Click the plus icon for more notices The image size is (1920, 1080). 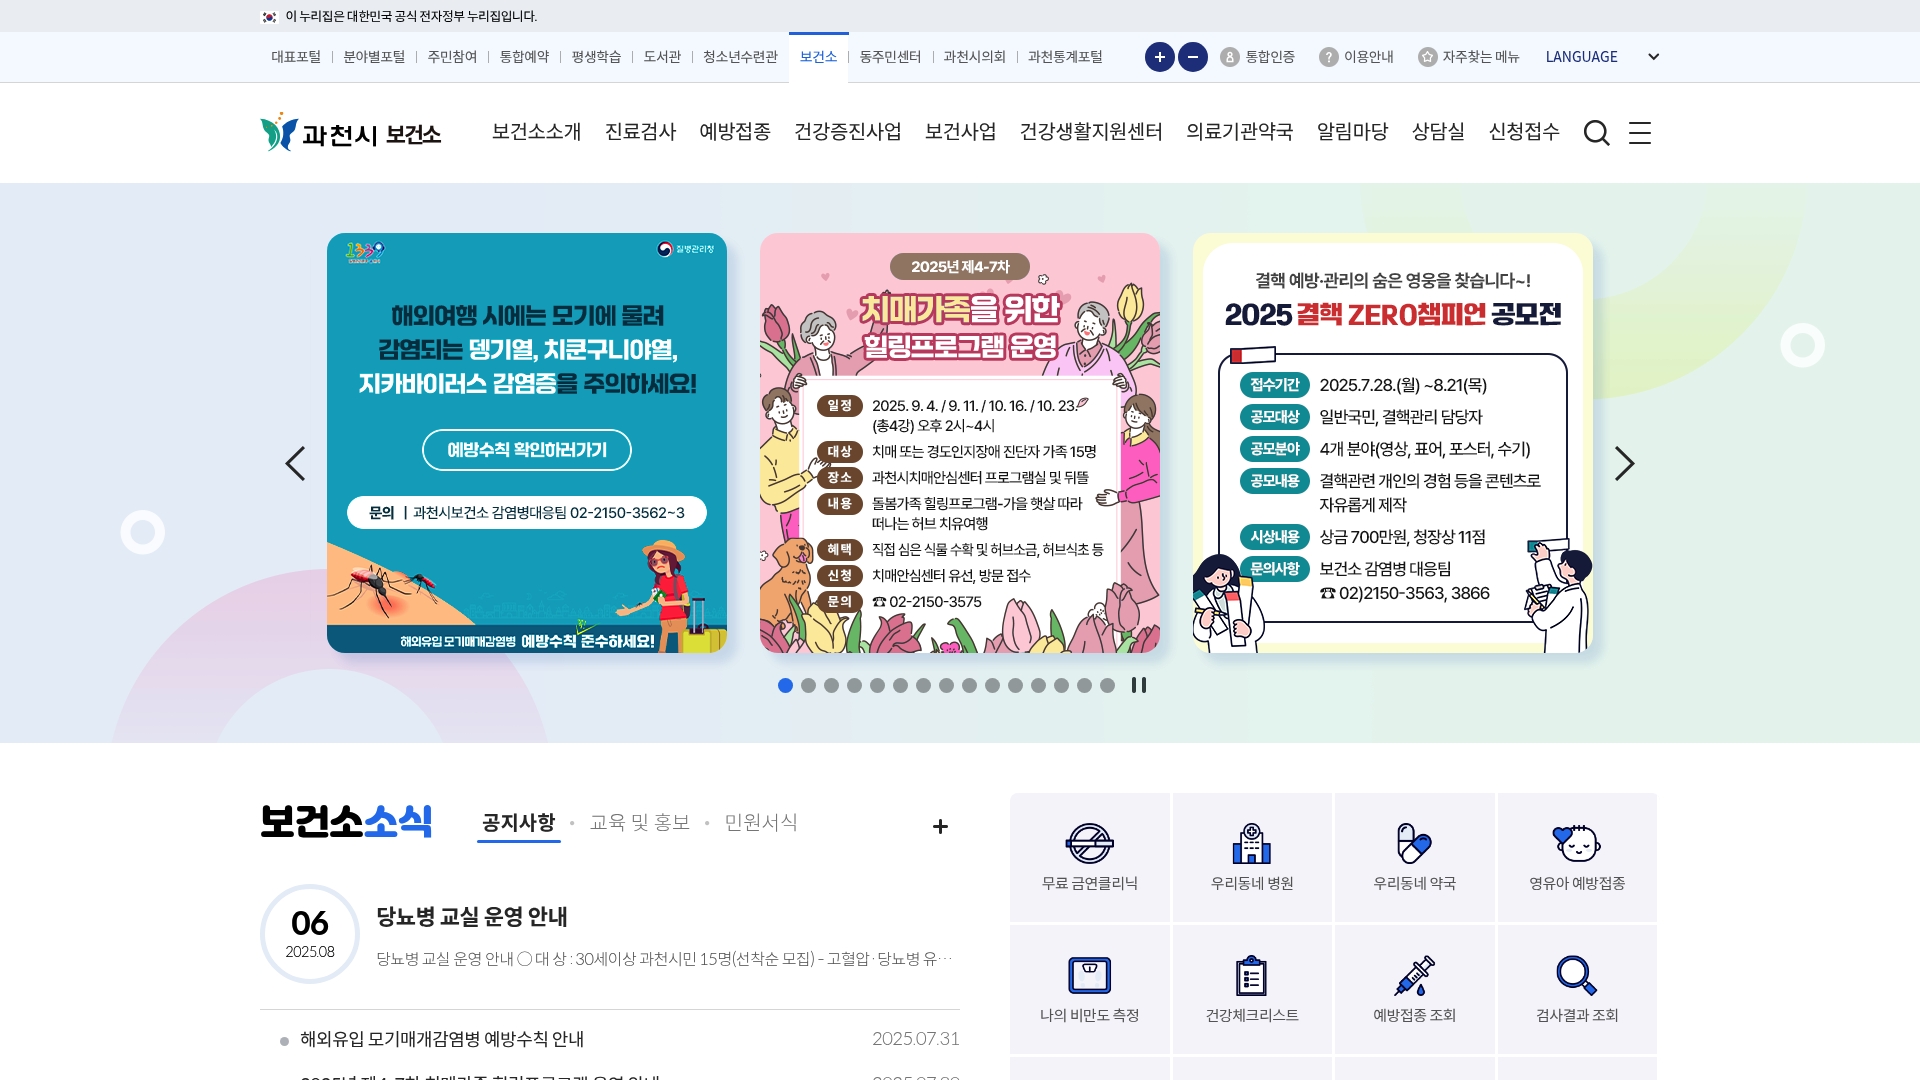940,826
